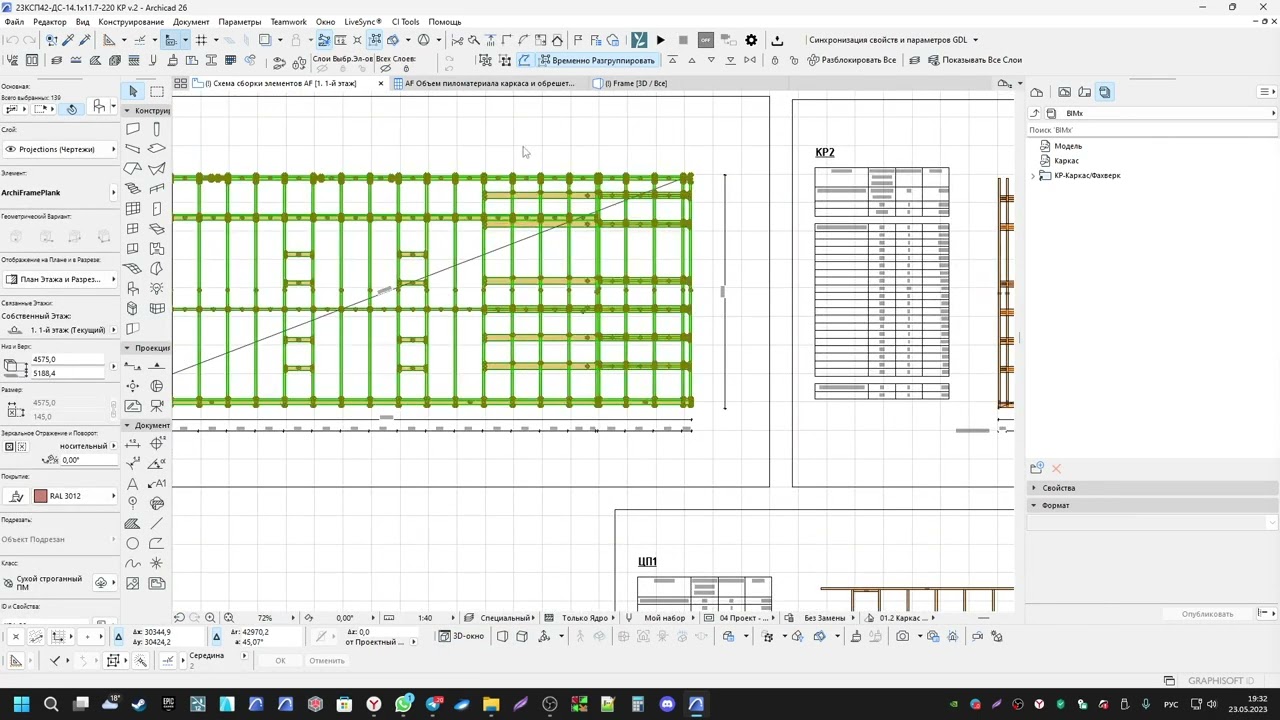Screen dimensions: 1280x720
Task: Select the Curtain Wall tool
Action: (133, 208)
